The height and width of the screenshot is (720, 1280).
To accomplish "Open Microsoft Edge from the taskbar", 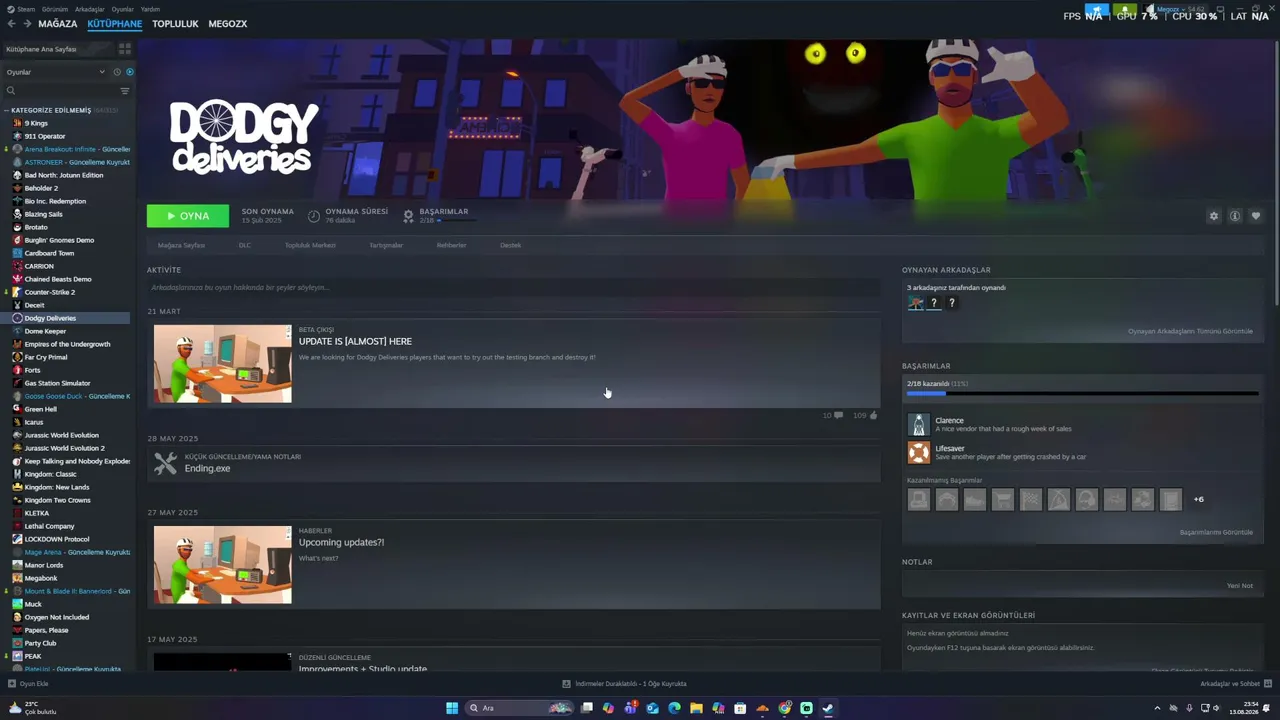I will [674, 708].
